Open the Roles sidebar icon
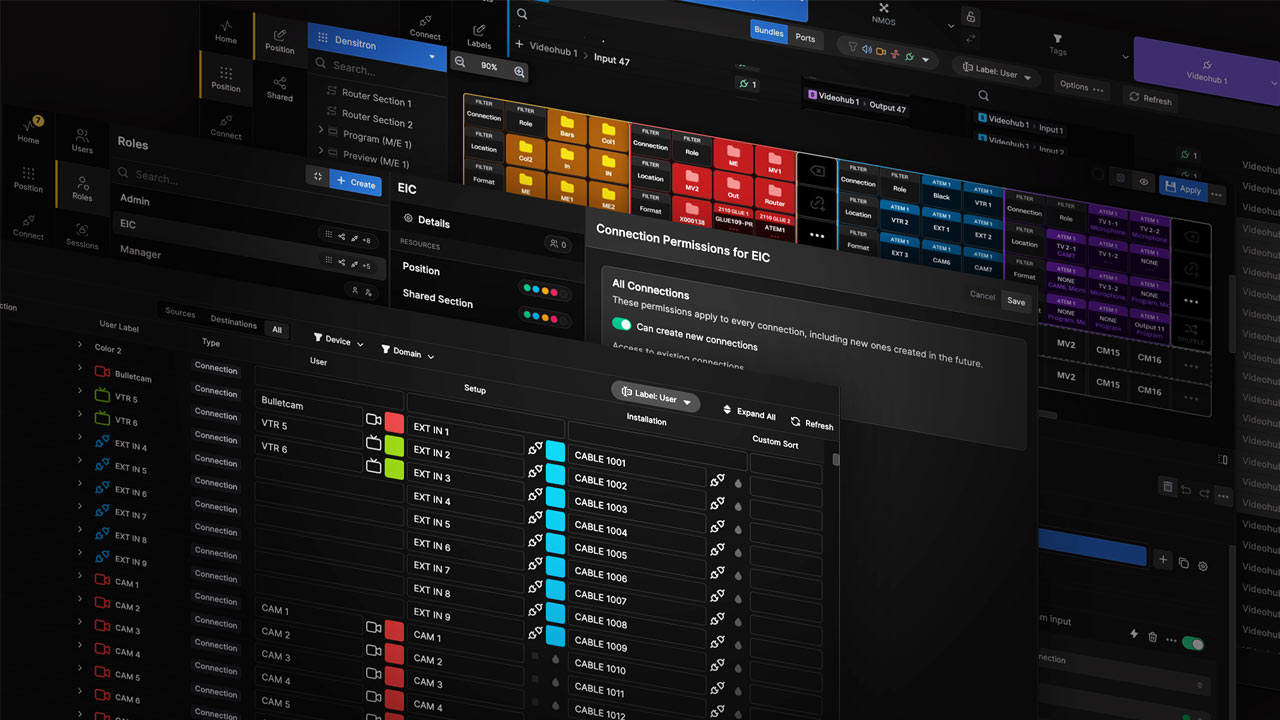Image resolution: width=1280 pixels, height=720 pixels. tap(82, 188)
